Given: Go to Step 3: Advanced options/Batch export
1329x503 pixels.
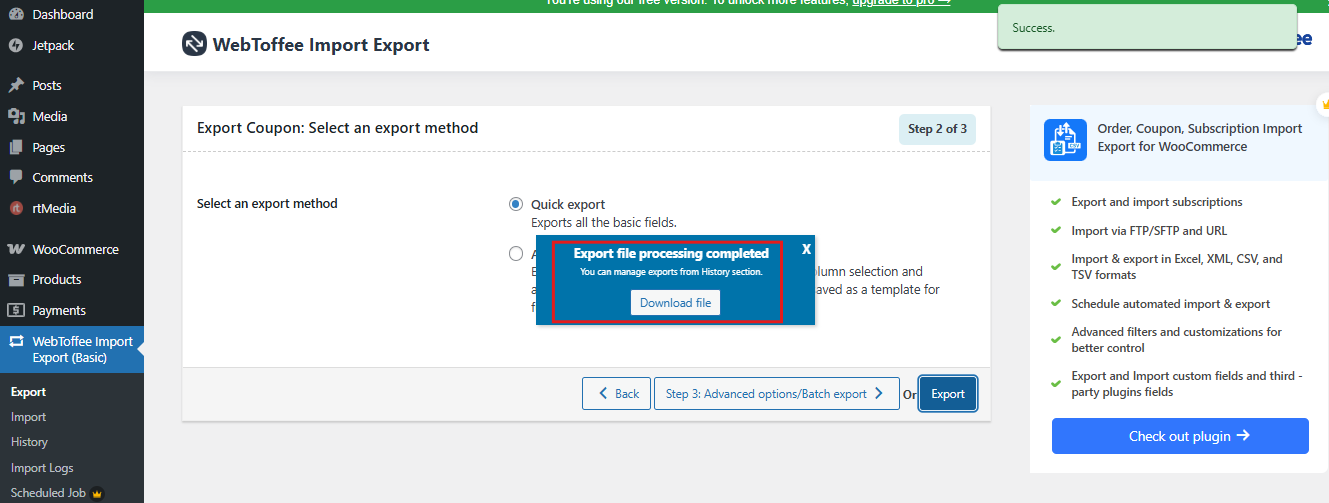Looking at the screenshot, I should point(776,393).
